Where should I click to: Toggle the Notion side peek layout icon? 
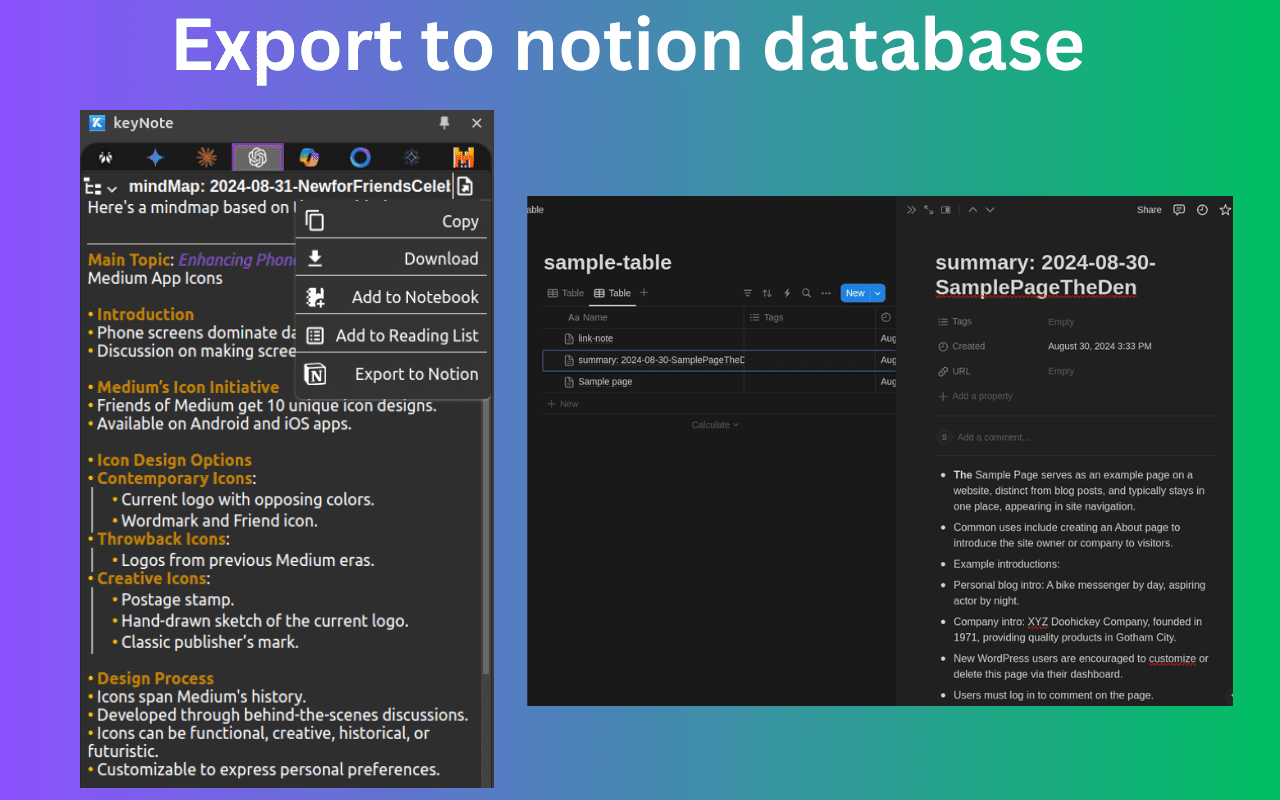tap(946, 210)
